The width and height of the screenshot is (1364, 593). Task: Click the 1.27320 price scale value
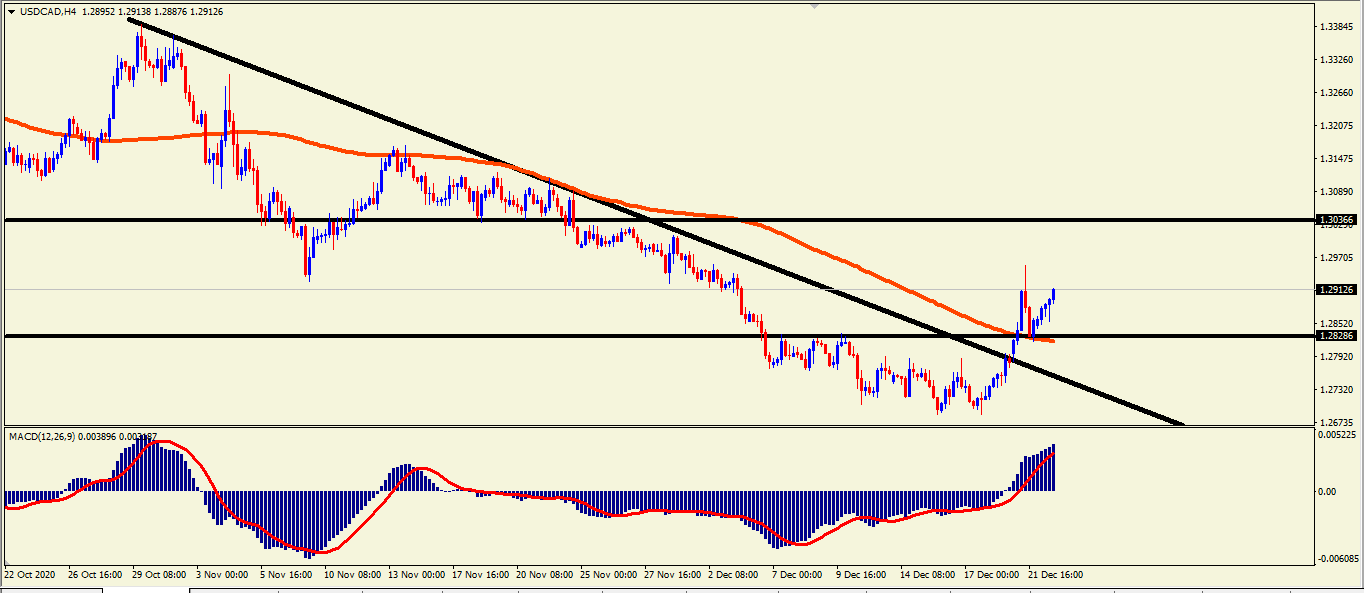click(x=1337, y=389)
